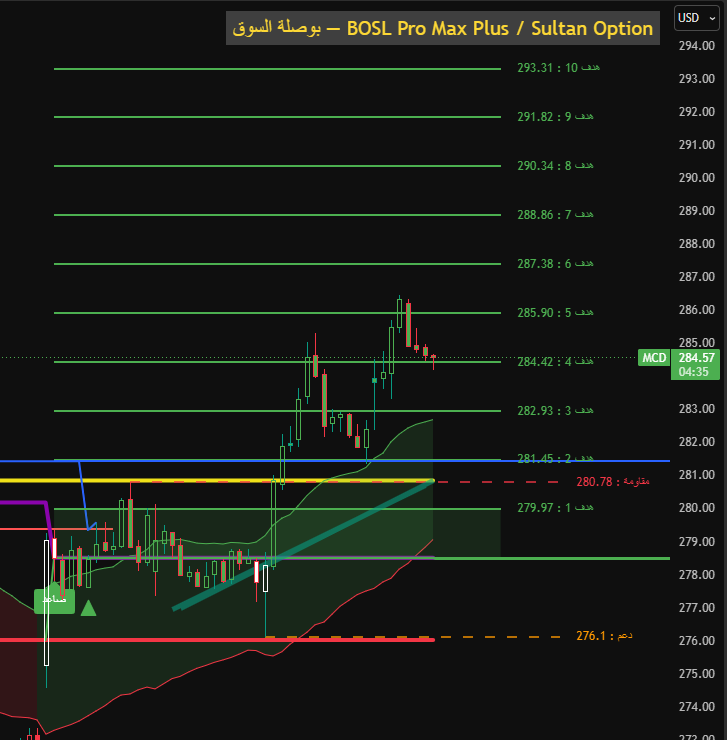This screenshot has height=740, width=727.
Task: Select the target 8 label 290.34
Action: pos(555,166)
